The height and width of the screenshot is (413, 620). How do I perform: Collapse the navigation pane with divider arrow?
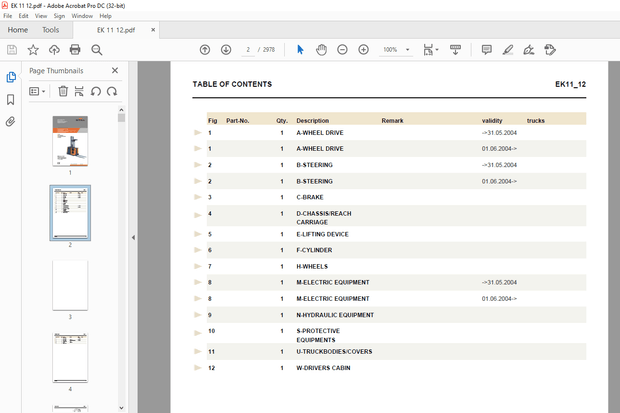pos(133,237)
